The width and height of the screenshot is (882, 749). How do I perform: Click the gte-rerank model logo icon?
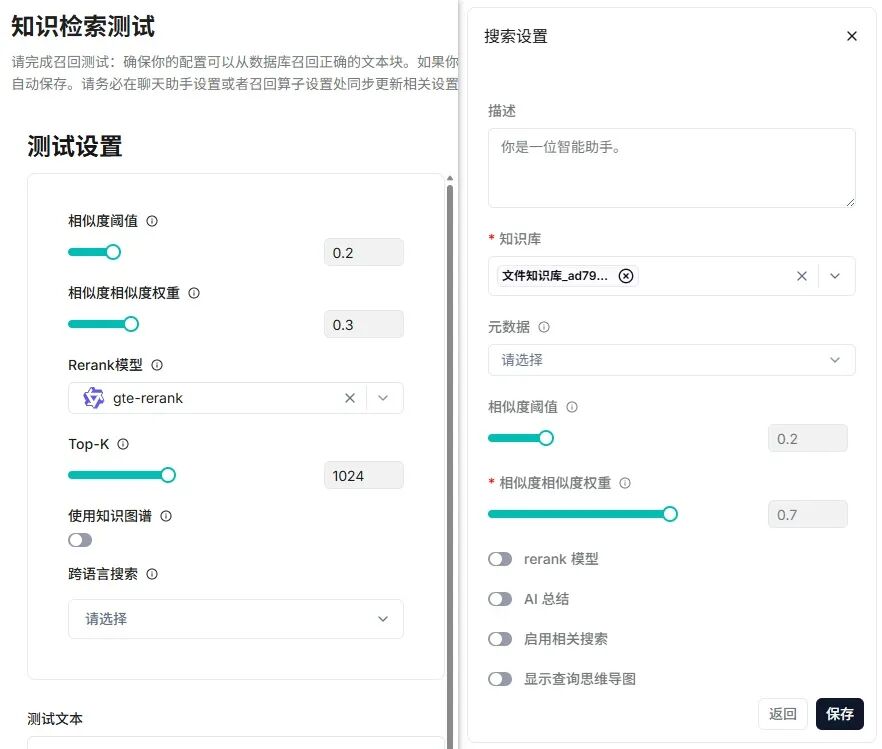[x=90, y=397]
